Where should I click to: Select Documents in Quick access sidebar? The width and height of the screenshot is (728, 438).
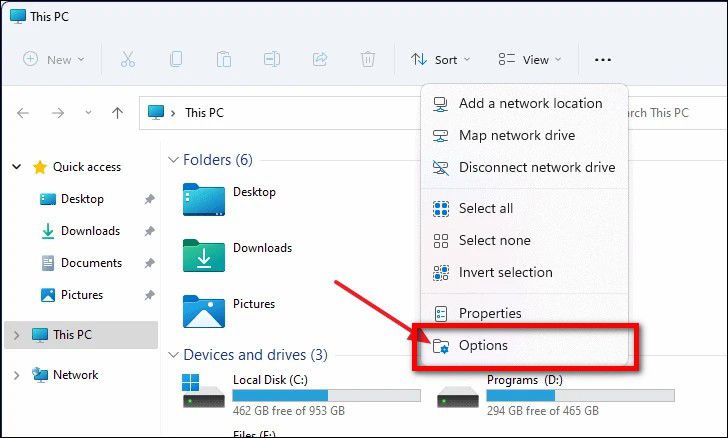[91, 263]
